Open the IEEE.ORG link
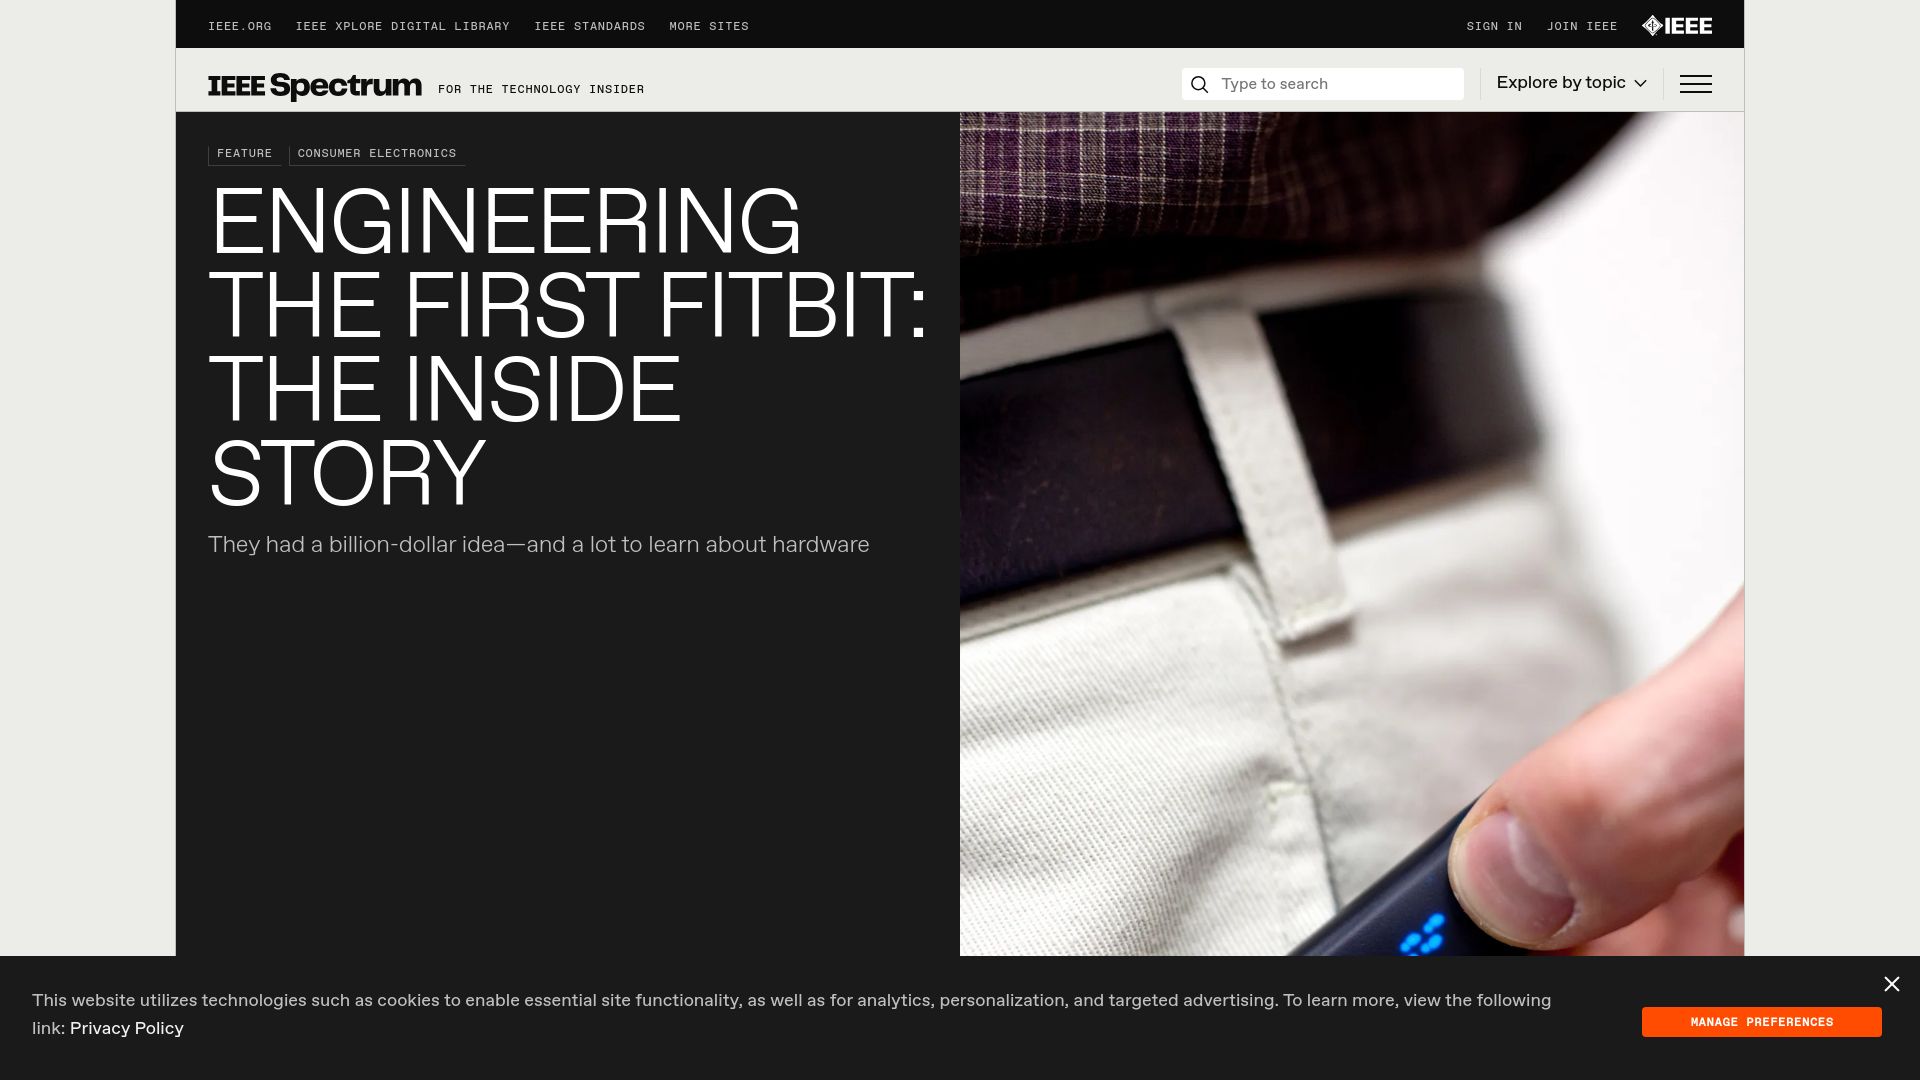This screenshot has height=1080, width=1920. (x=239, y=27)
